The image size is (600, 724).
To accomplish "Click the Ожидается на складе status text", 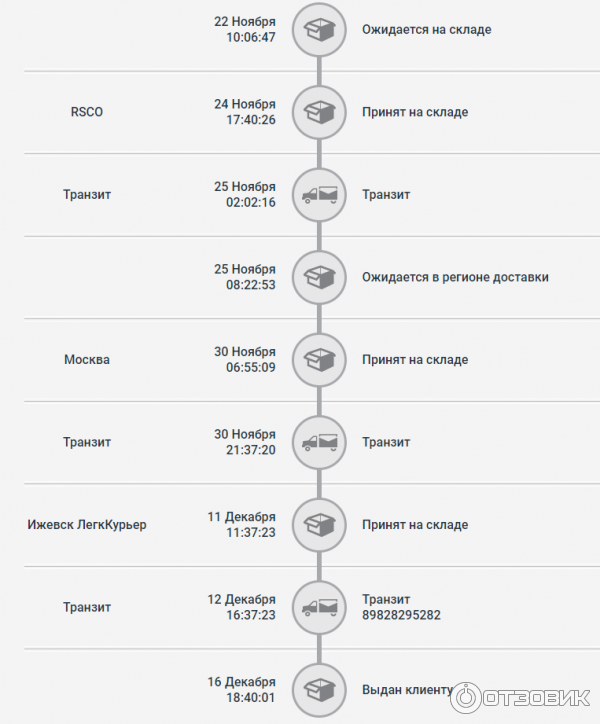I will 427,30.
